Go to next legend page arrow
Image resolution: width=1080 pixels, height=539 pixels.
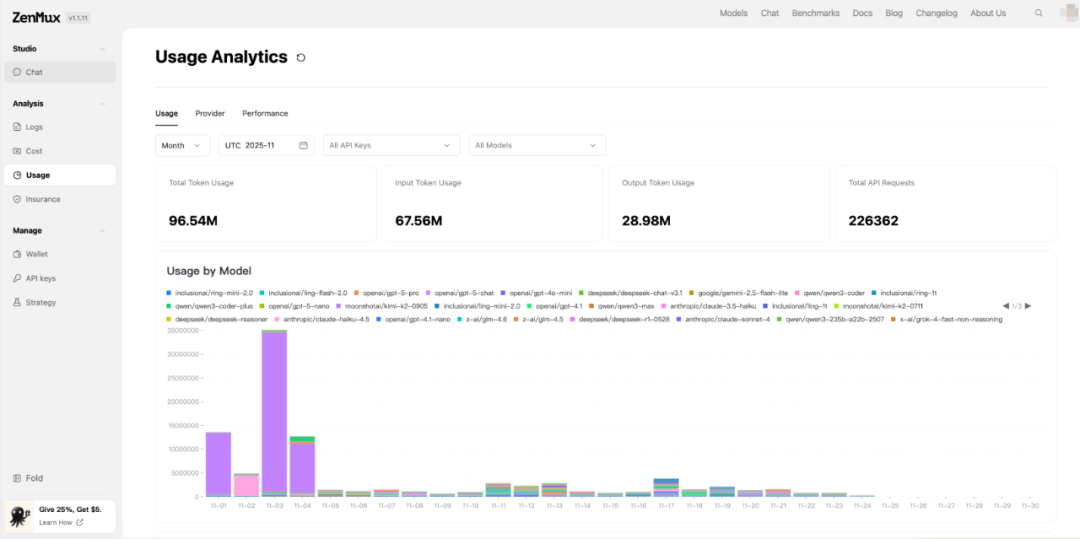click(1028, 306)
